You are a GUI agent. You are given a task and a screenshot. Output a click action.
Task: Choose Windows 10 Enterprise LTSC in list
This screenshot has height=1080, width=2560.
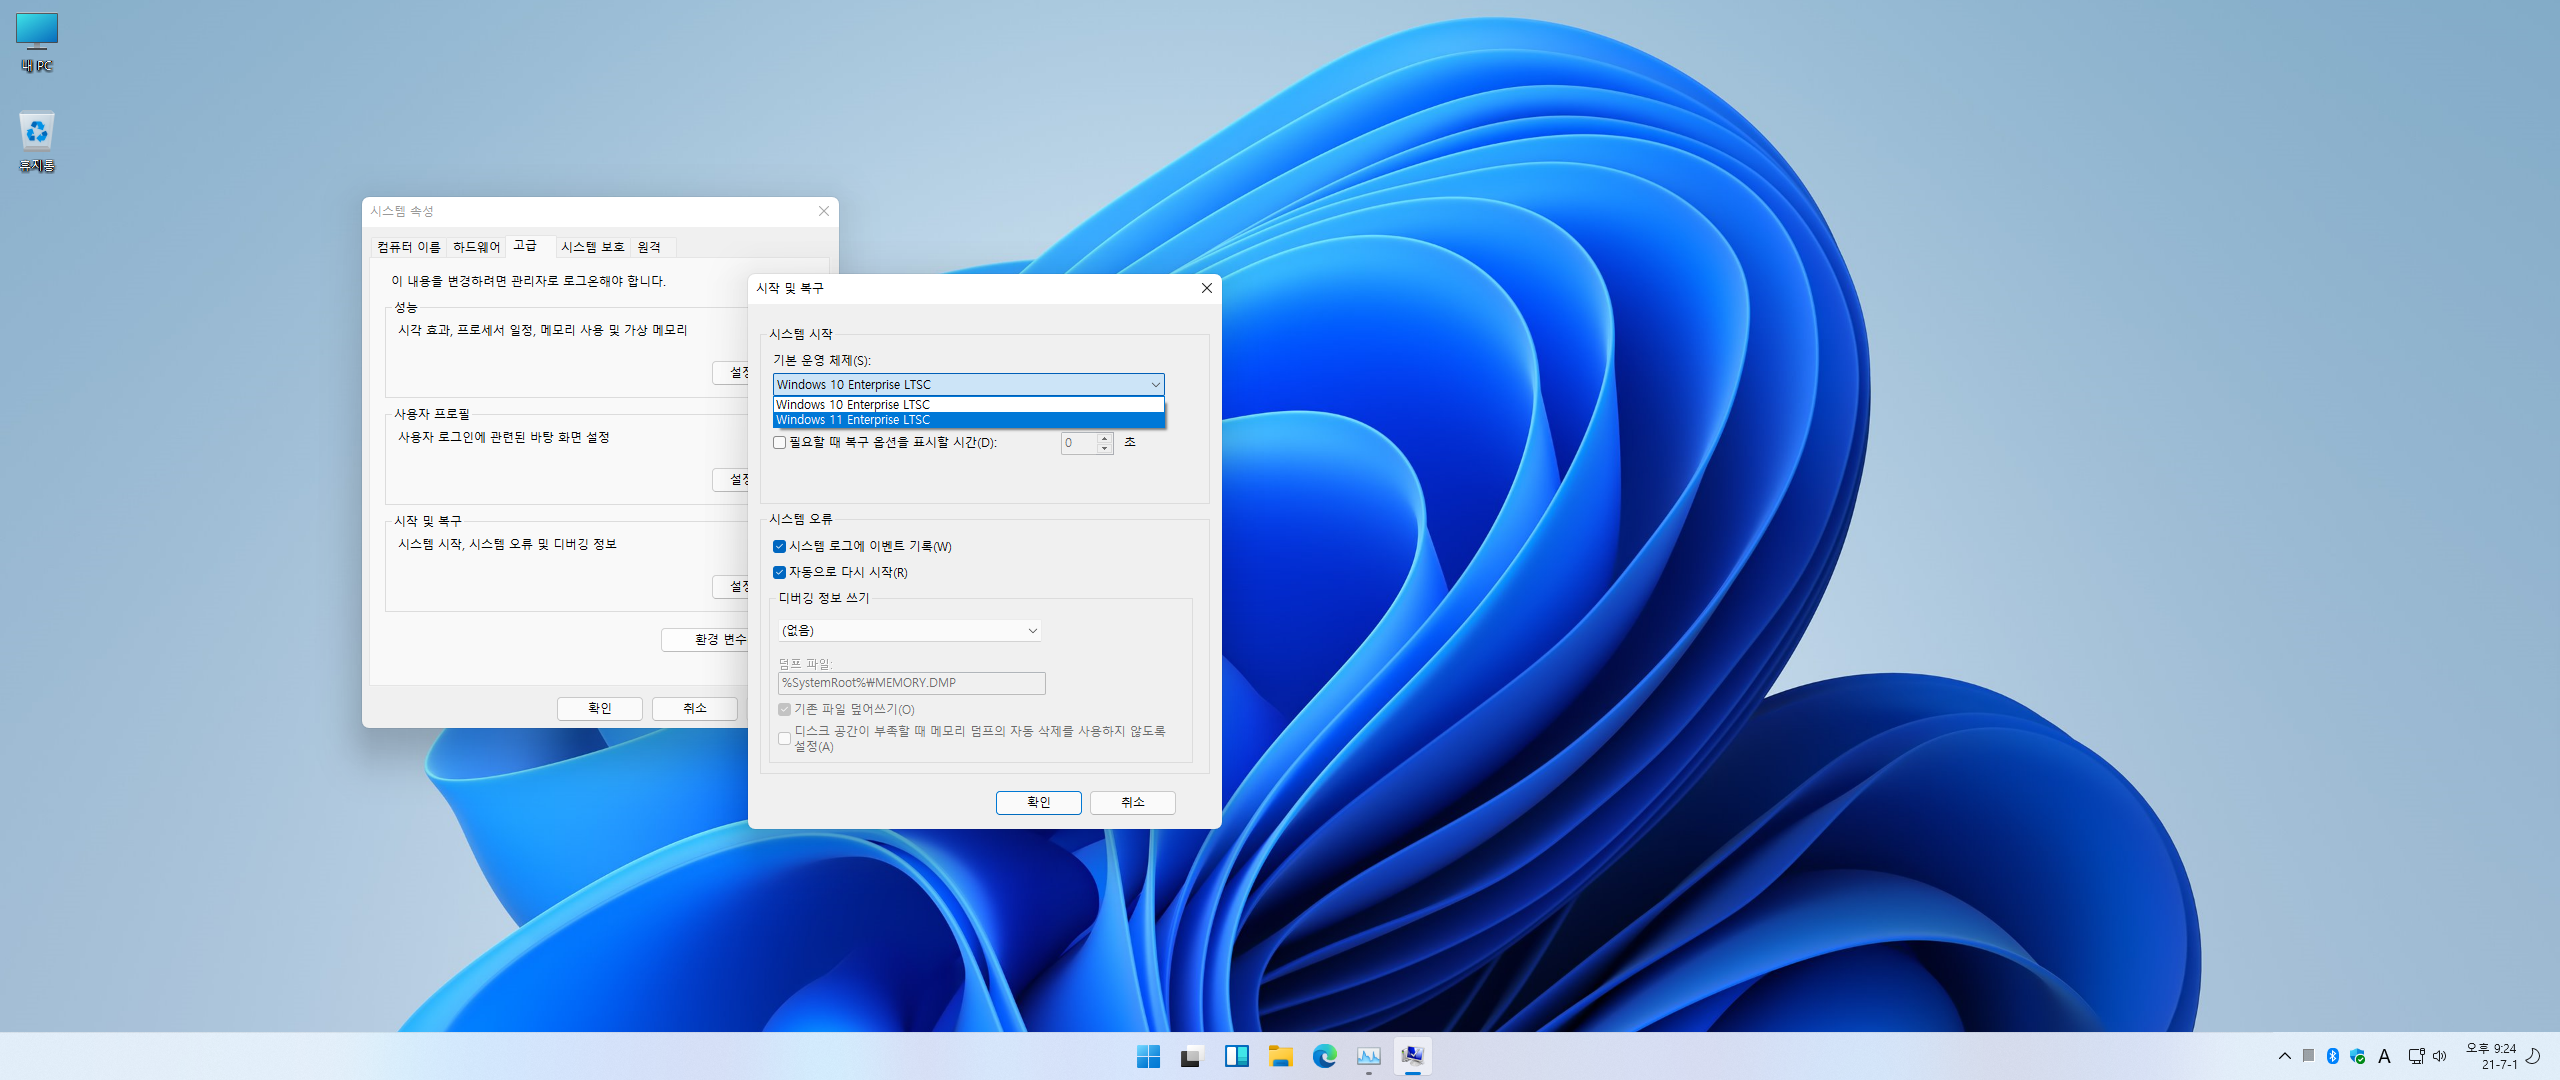click(968, 404)
